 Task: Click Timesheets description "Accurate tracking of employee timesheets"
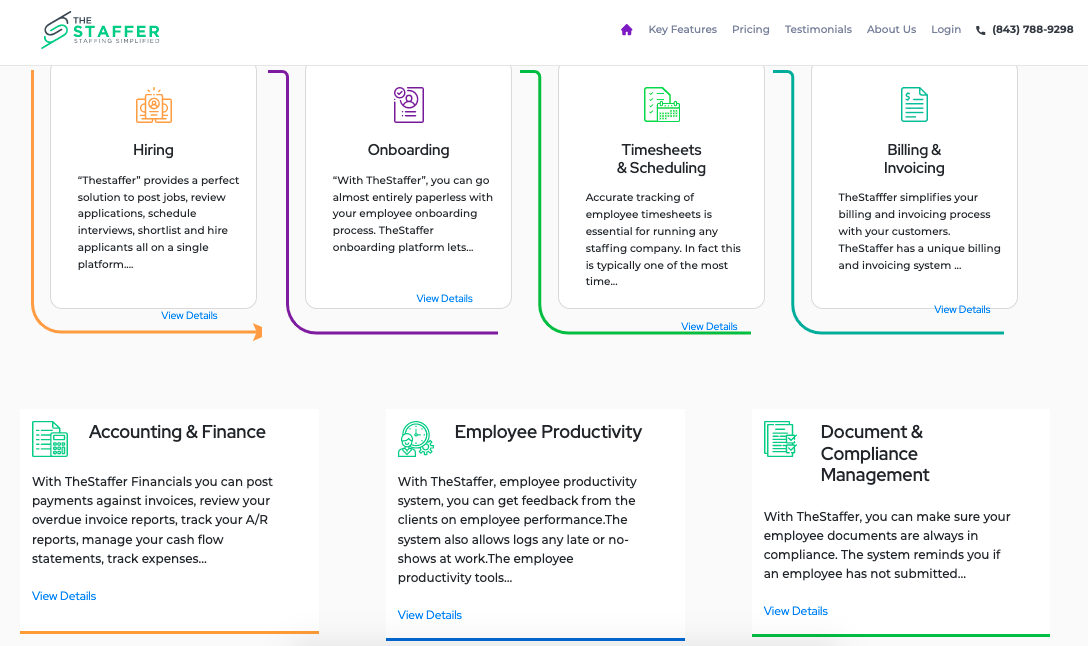(663, 239)
